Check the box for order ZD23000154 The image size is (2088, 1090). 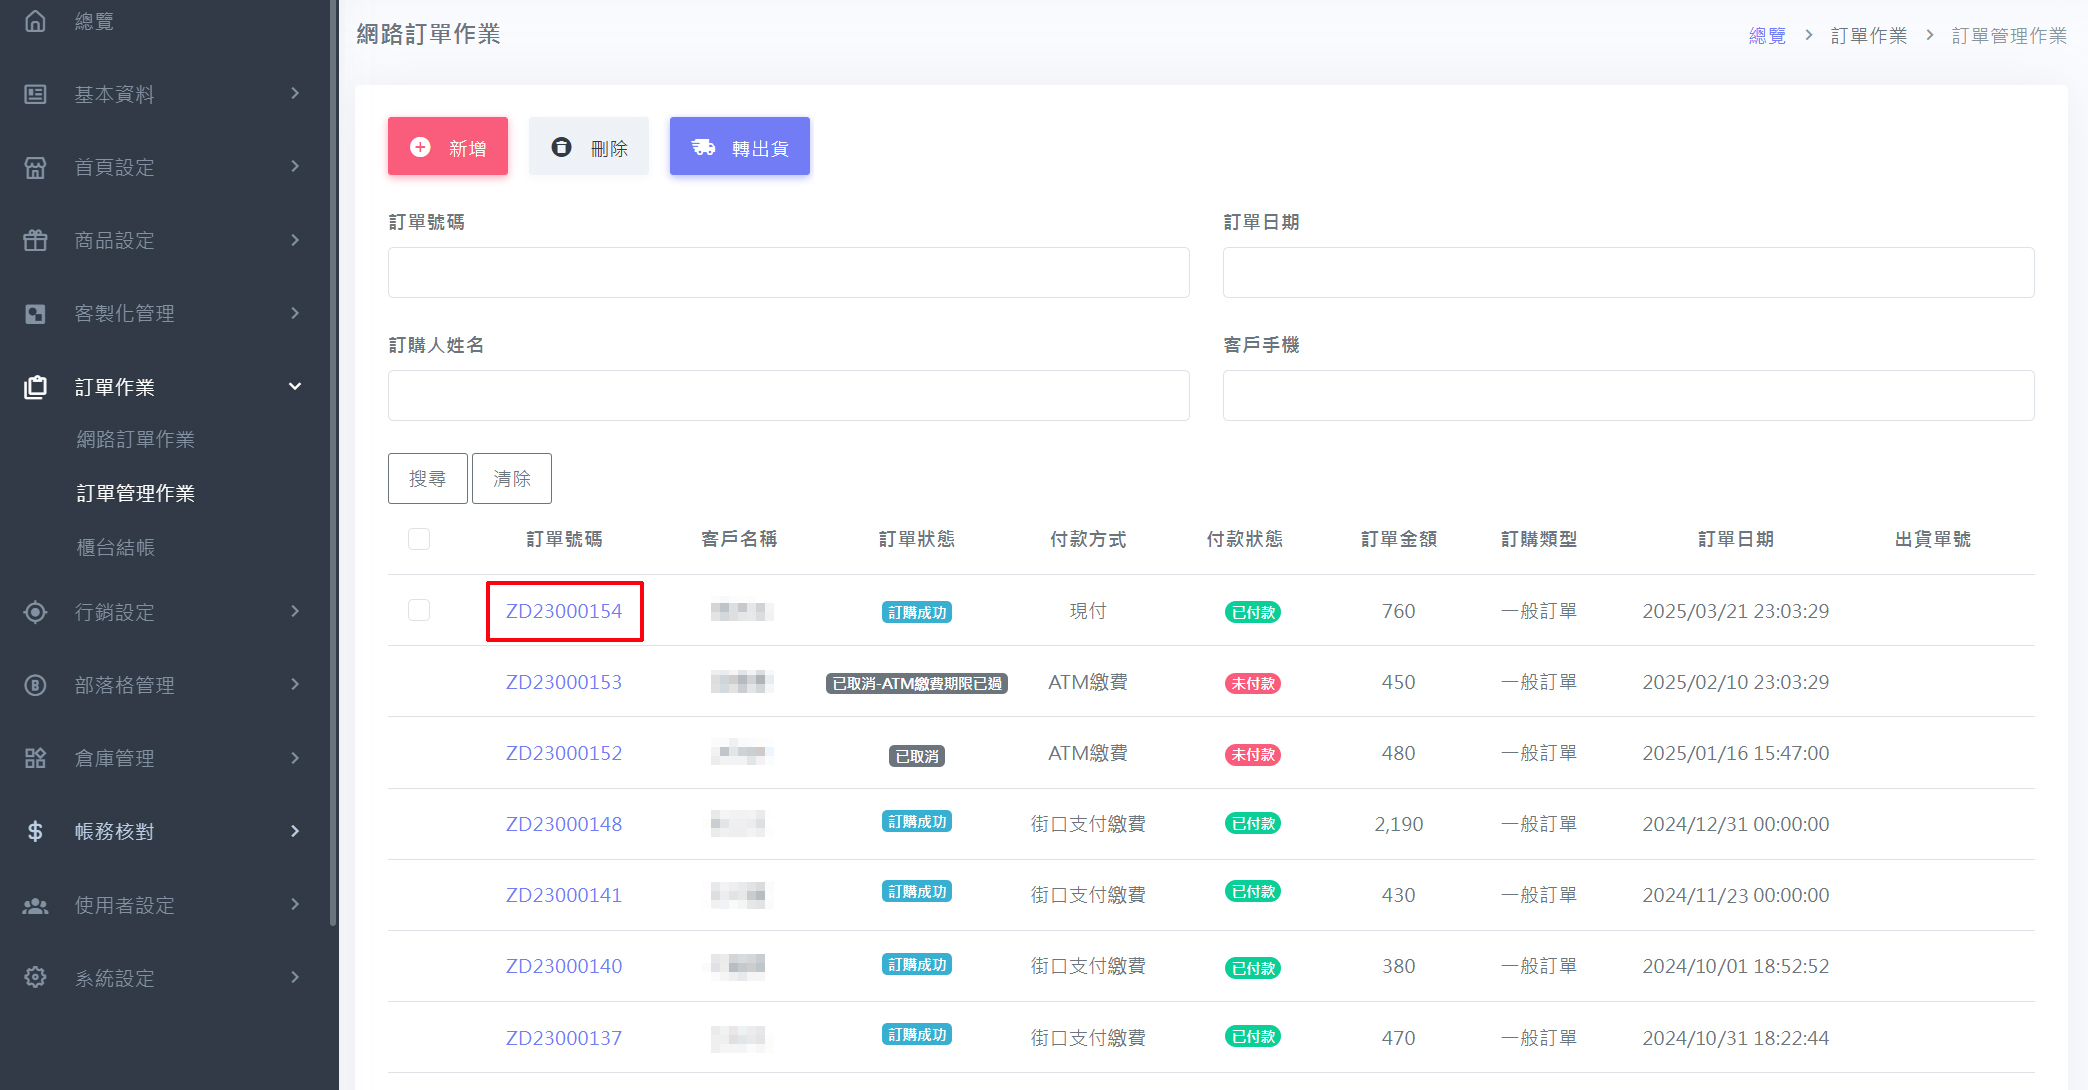tap(419, 610)
